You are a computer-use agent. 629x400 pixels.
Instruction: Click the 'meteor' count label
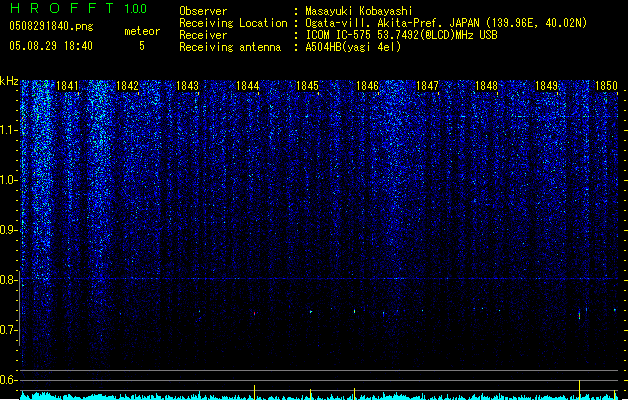[142, 31]
